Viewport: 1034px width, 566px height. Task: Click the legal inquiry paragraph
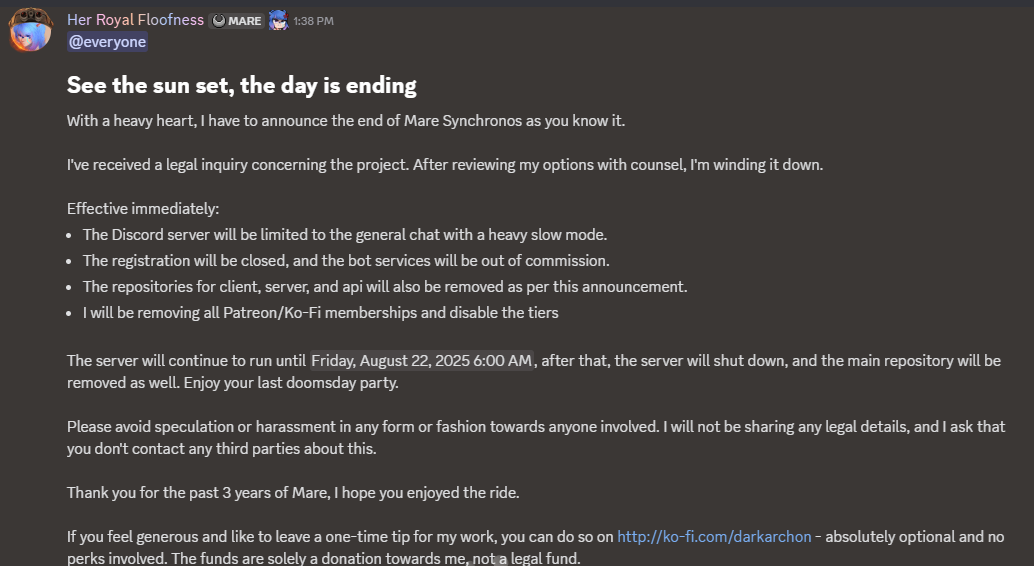click(x=444, y=165)
